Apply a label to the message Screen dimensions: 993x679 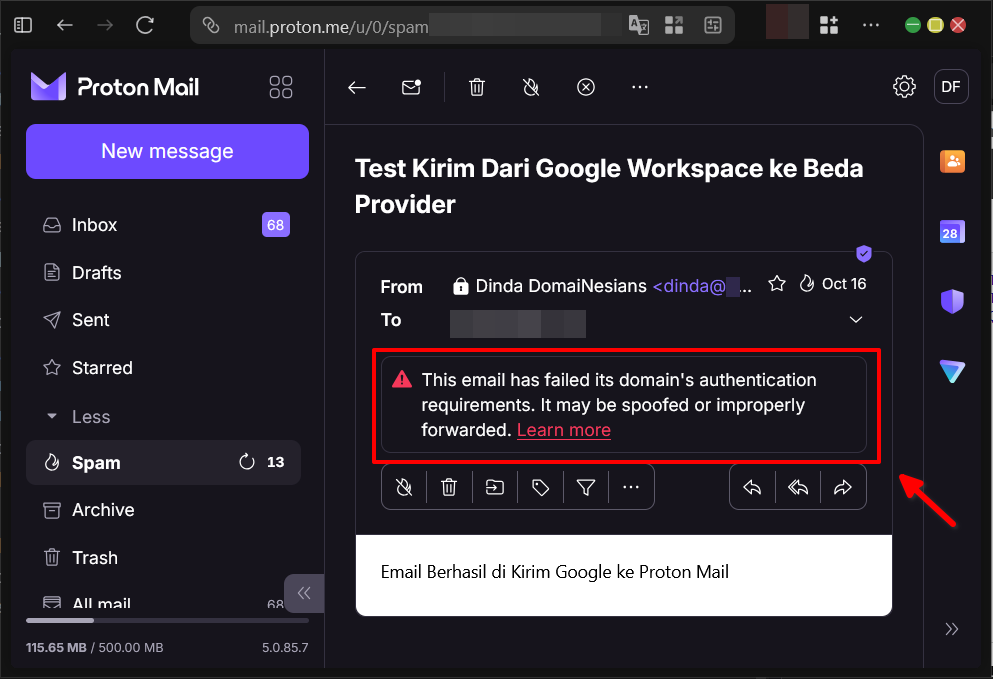(540, 487)
